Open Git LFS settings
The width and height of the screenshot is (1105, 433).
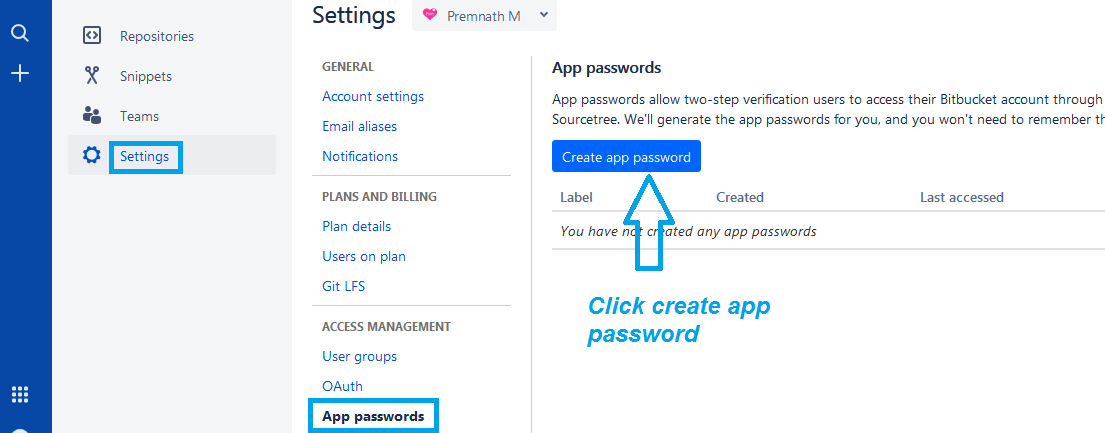point(343,286)
